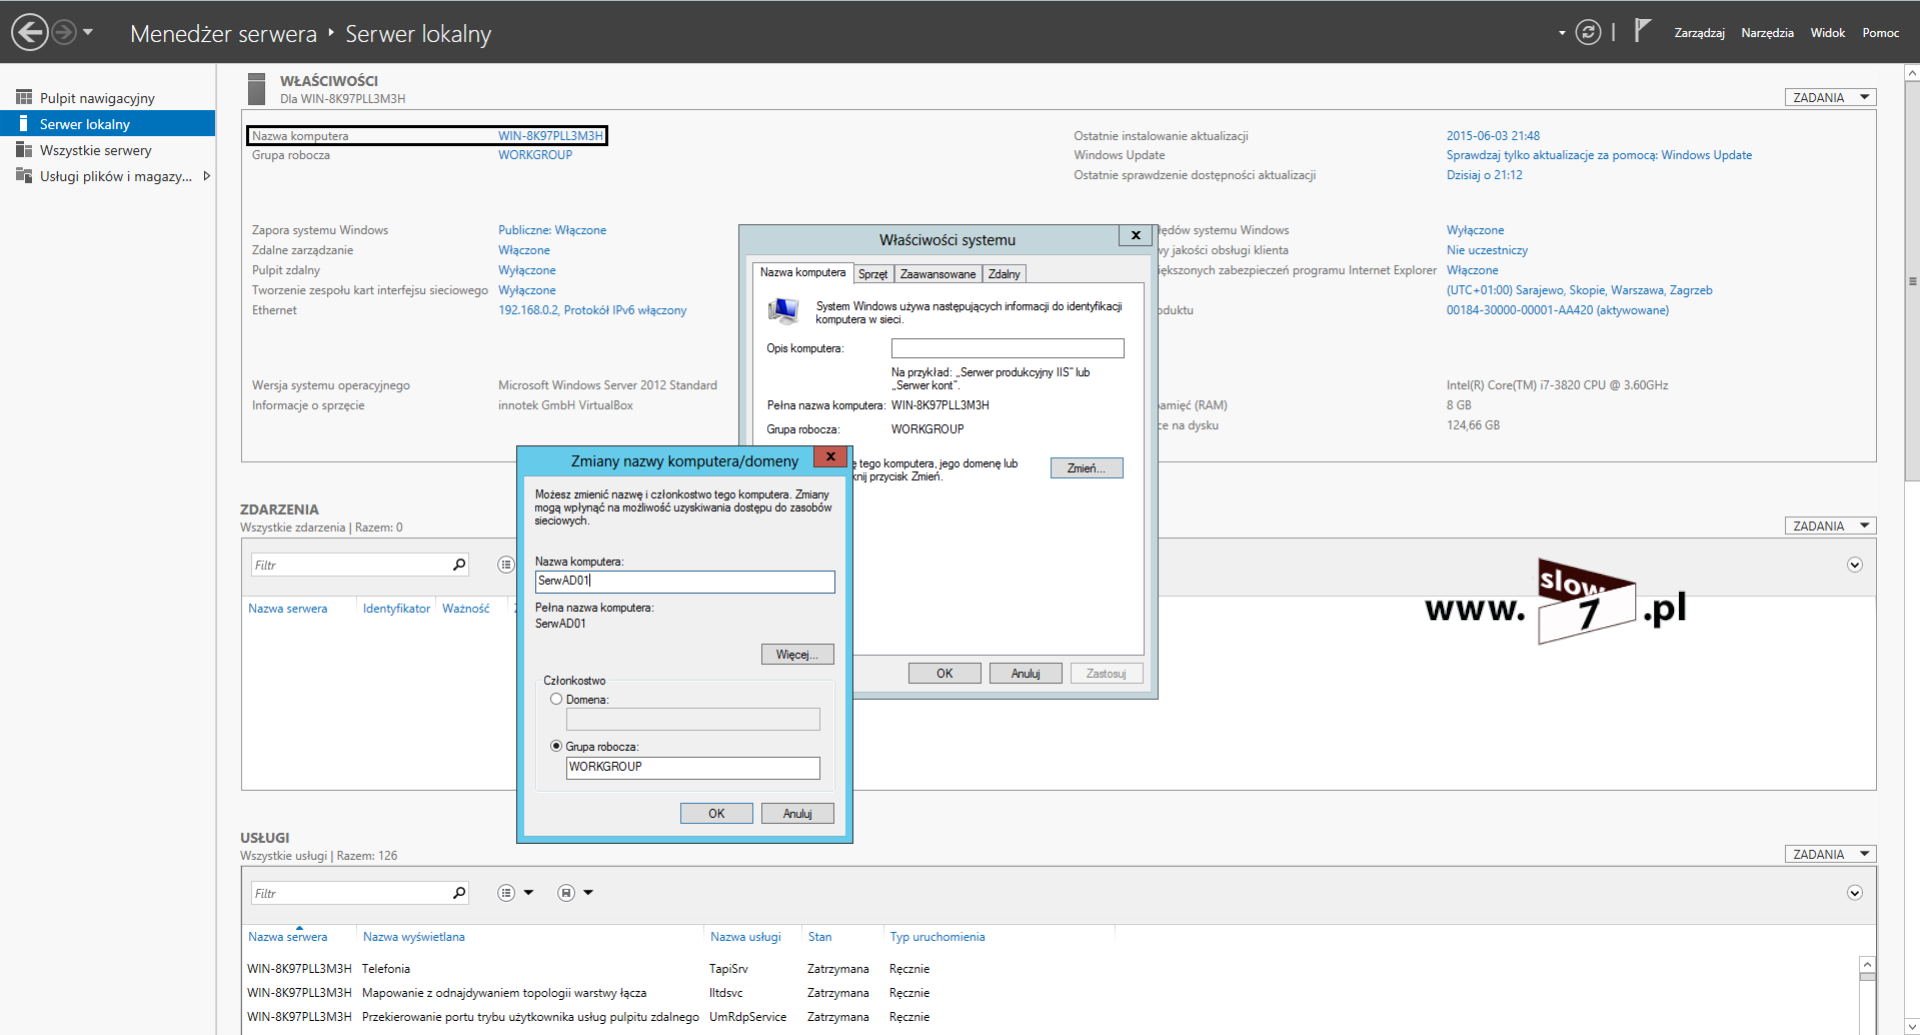The width and height of the screenshot is (1920, 1035).
Task: Select the Domena radio button
Action: point(556,700)
